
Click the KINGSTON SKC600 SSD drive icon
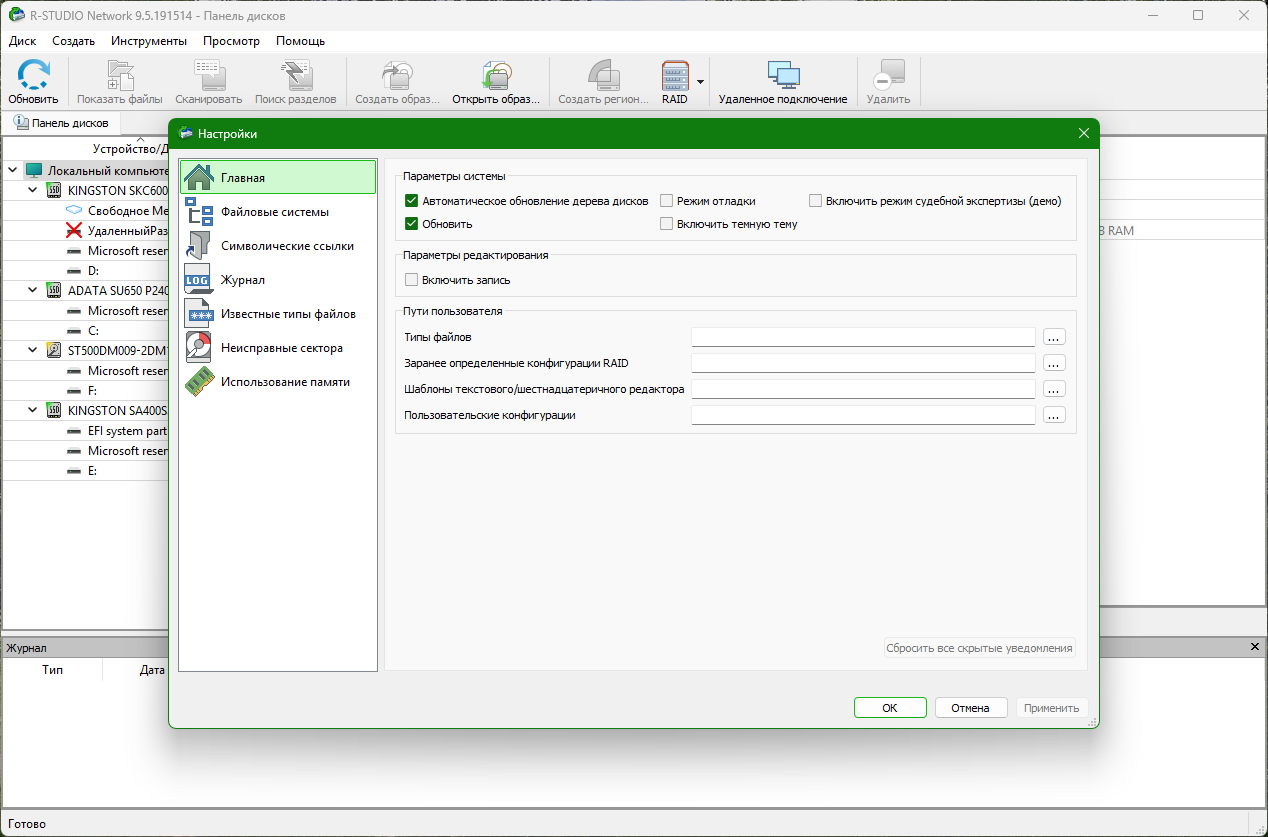click(x=54, y=190)
